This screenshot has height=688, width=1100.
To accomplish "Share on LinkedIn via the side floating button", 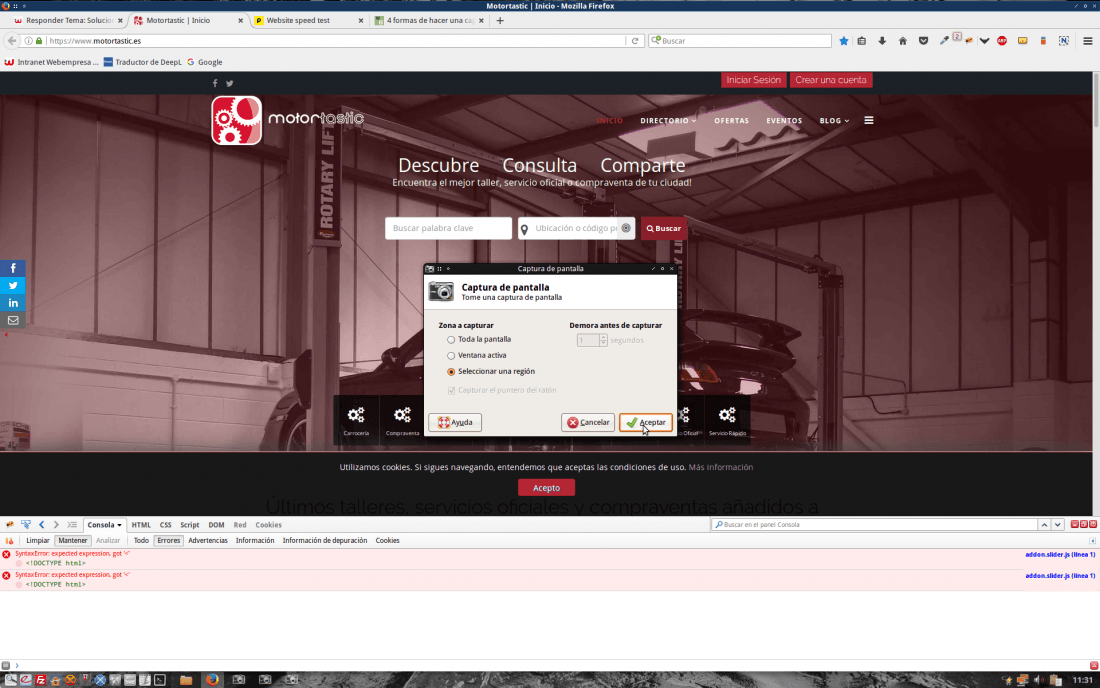I will point(13,302).
